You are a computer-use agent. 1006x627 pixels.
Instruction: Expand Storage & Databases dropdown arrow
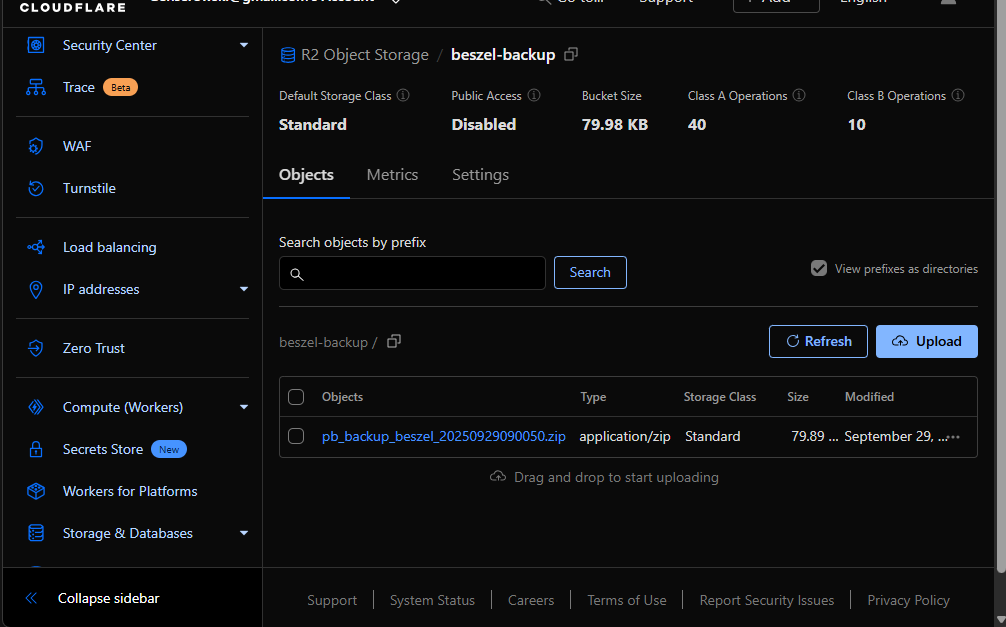tap(244, 533)
